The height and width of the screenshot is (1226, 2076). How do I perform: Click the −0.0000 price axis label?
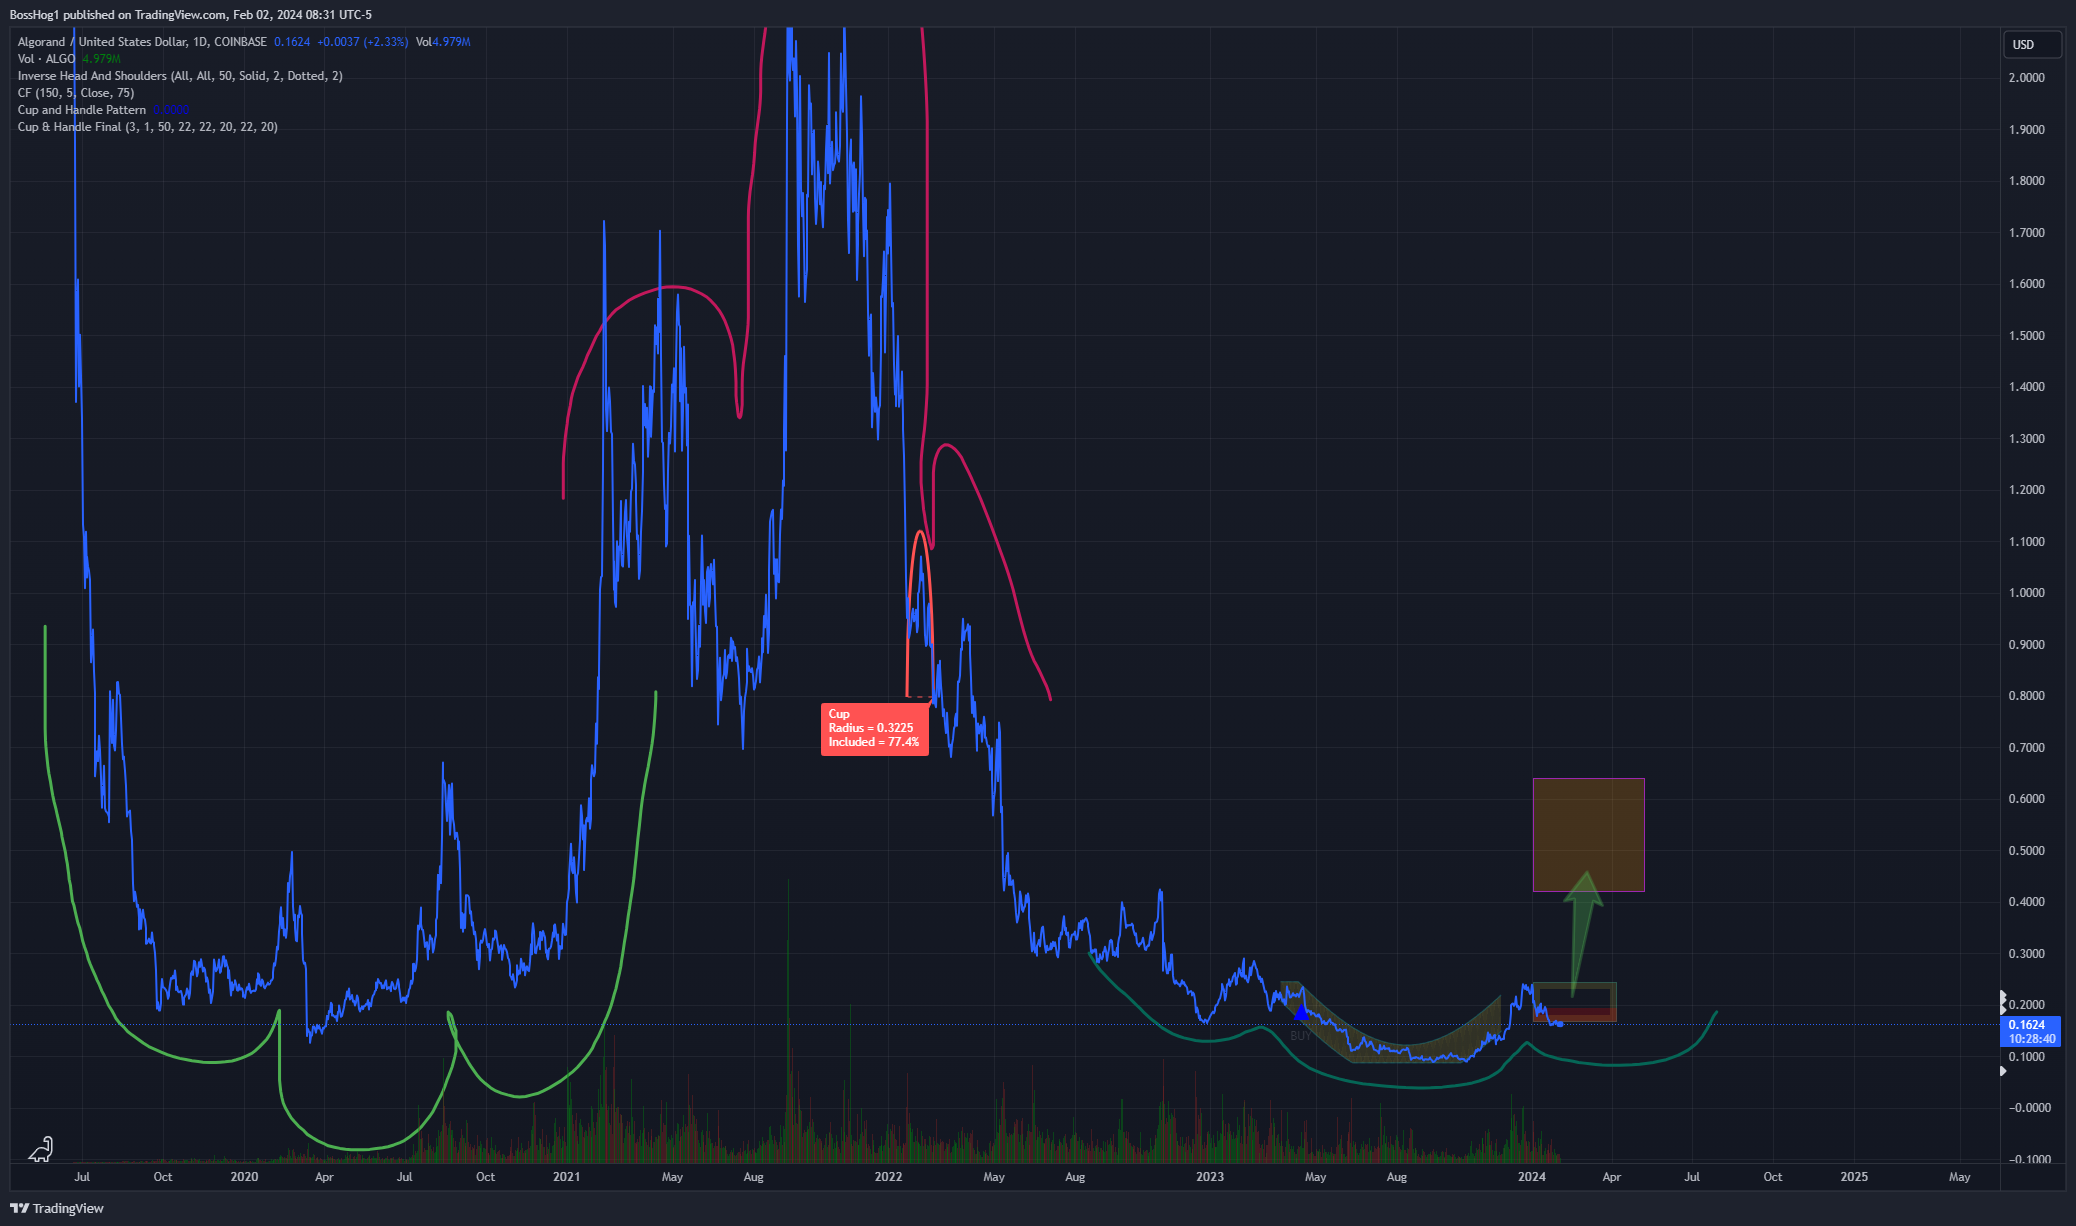point(2029,1108)
